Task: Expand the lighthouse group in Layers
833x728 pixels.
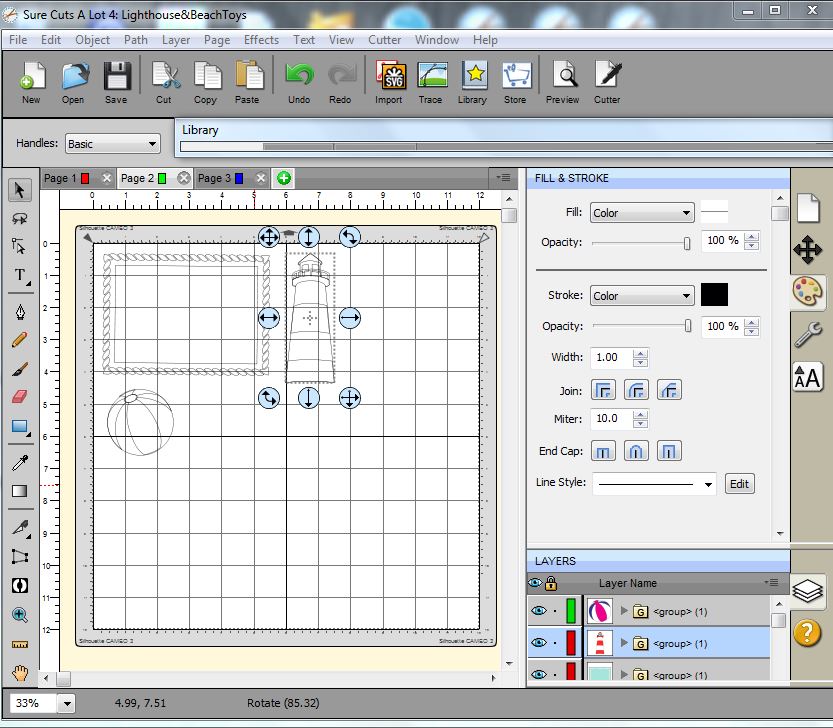Action: click(625, 643)
